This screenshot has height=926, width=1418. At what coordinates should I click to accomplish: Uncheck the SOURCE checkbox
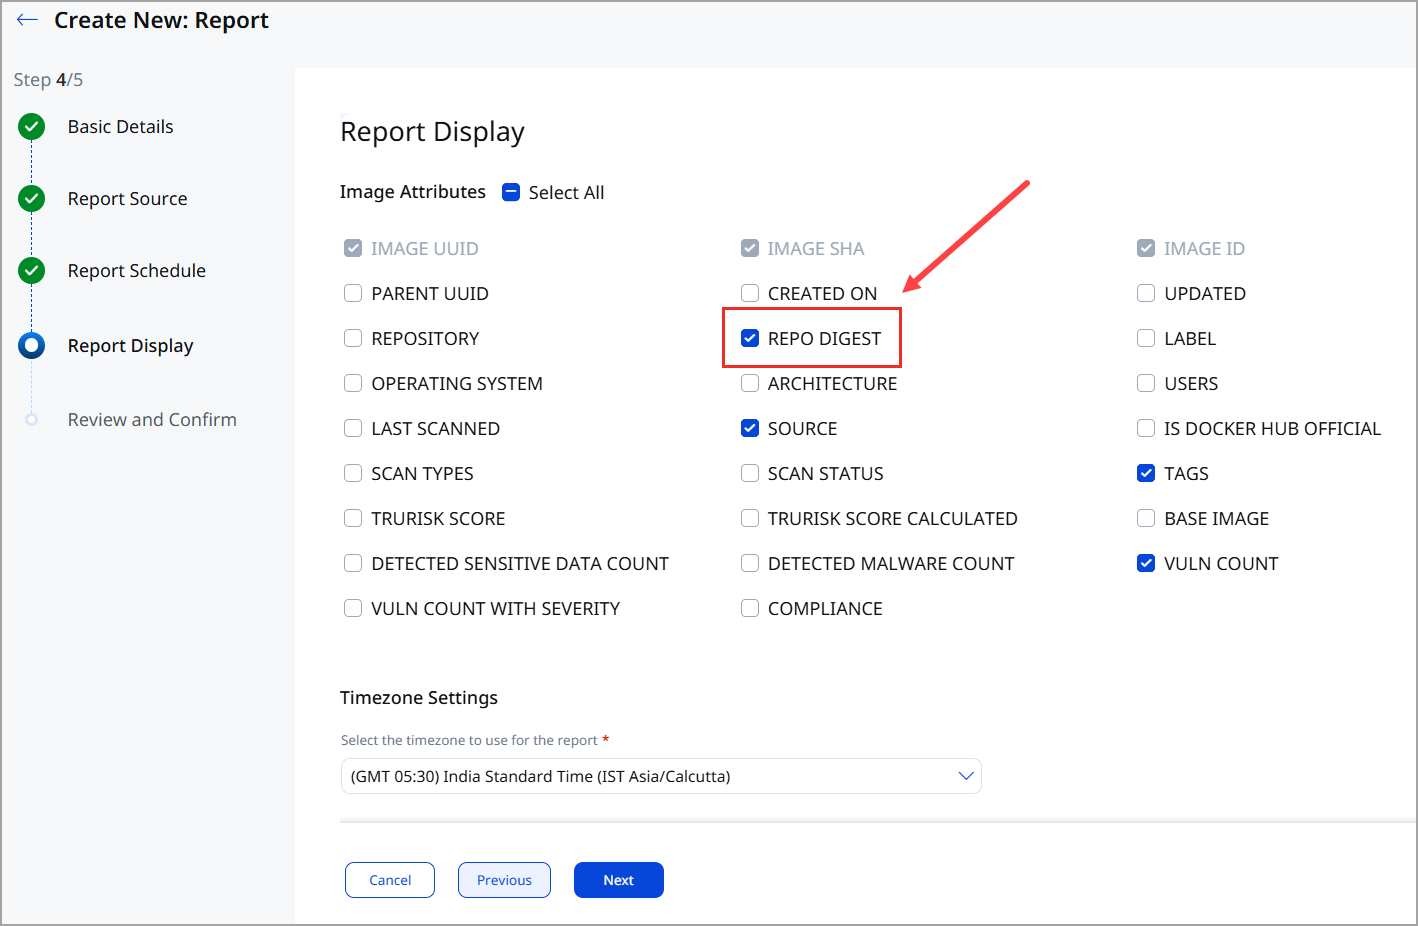click(750, 429)
